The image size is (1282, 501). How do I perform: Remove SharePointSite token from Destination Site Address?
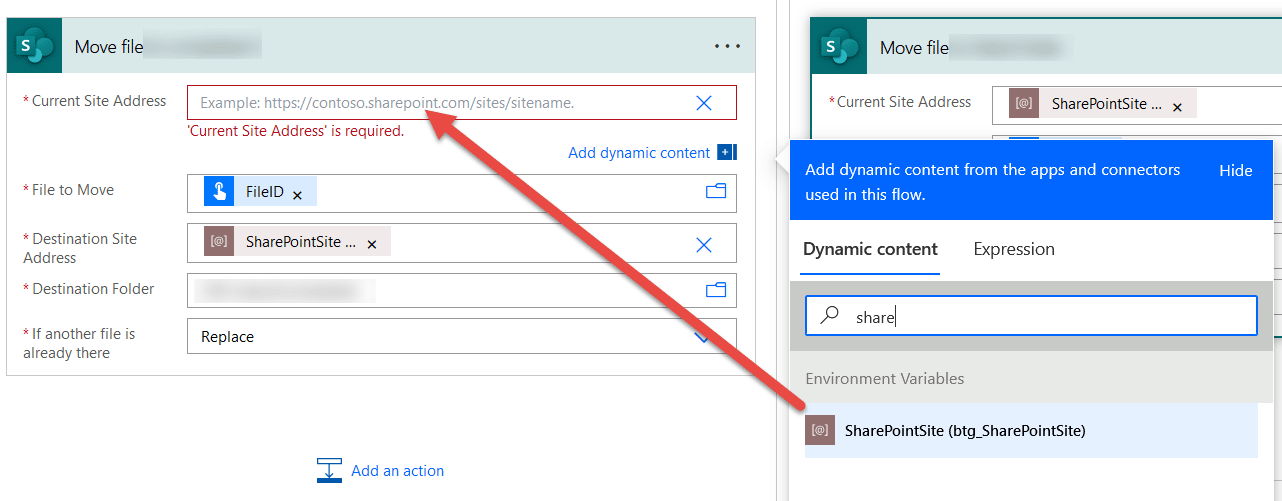(x=372, y=245)
